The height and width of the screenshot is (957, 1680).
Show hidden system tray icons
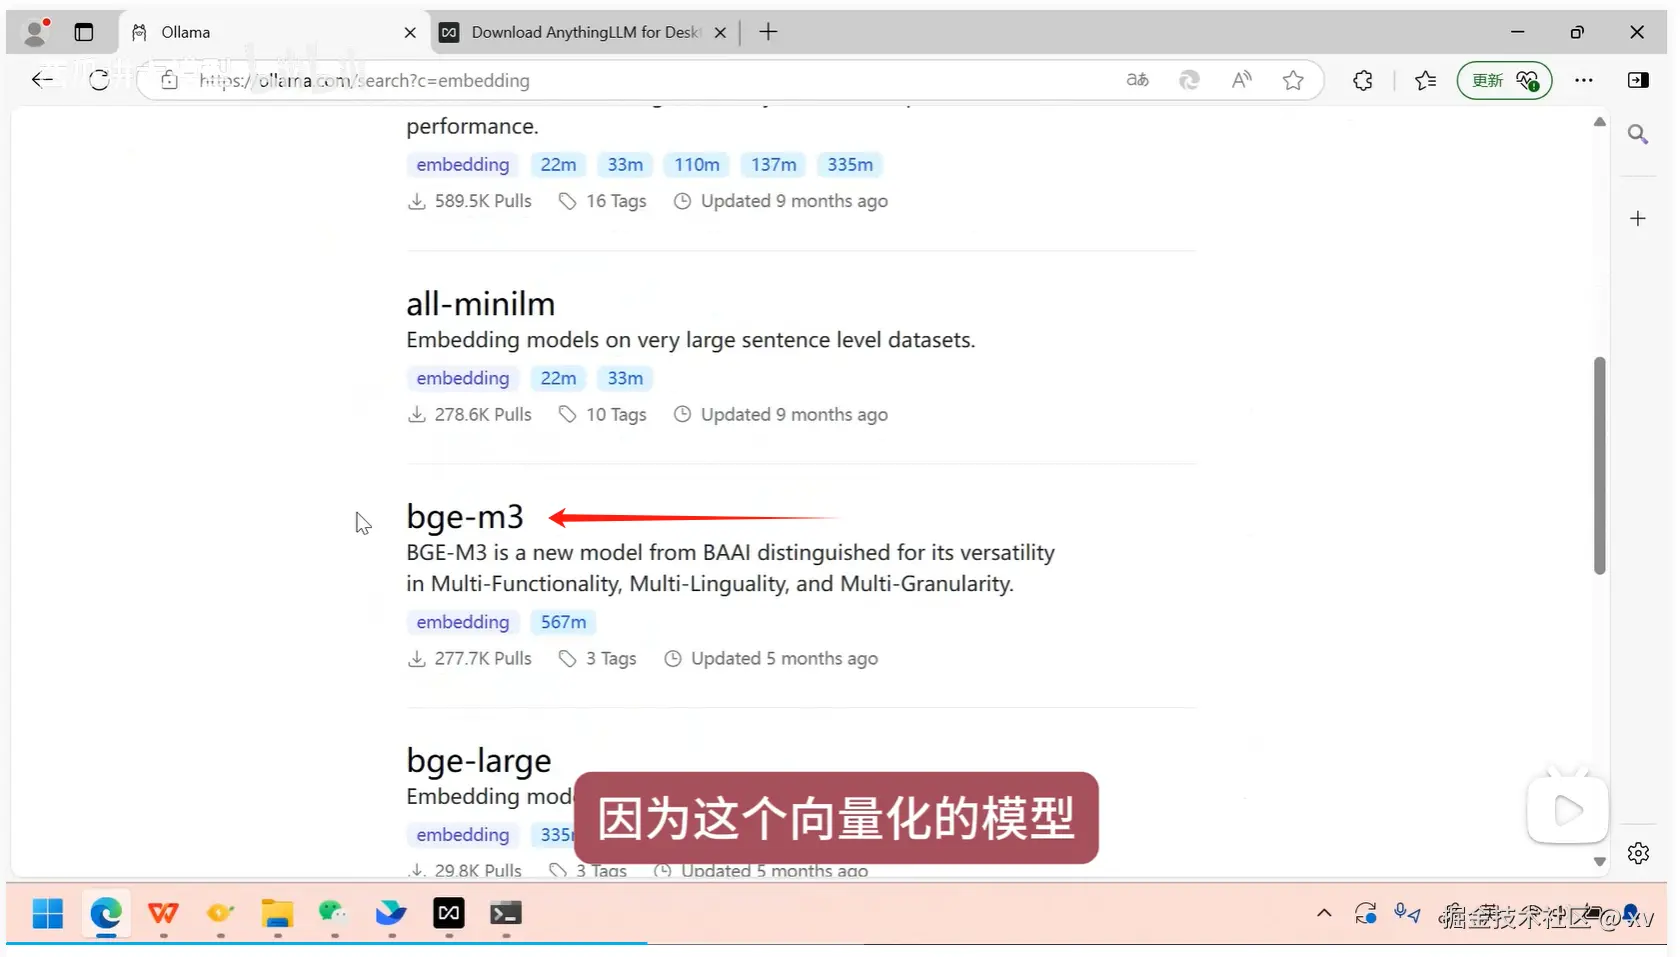tap(1324, 913)
